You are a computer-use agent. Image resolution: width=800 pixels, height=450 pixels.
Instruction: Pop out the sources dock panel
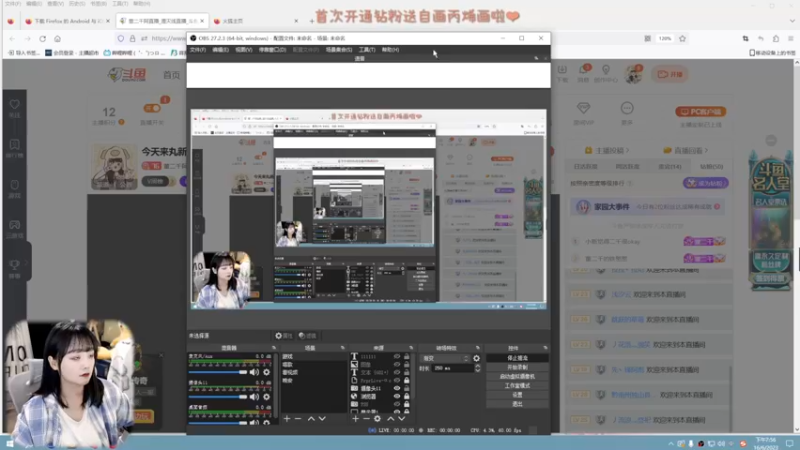(411, 348)
